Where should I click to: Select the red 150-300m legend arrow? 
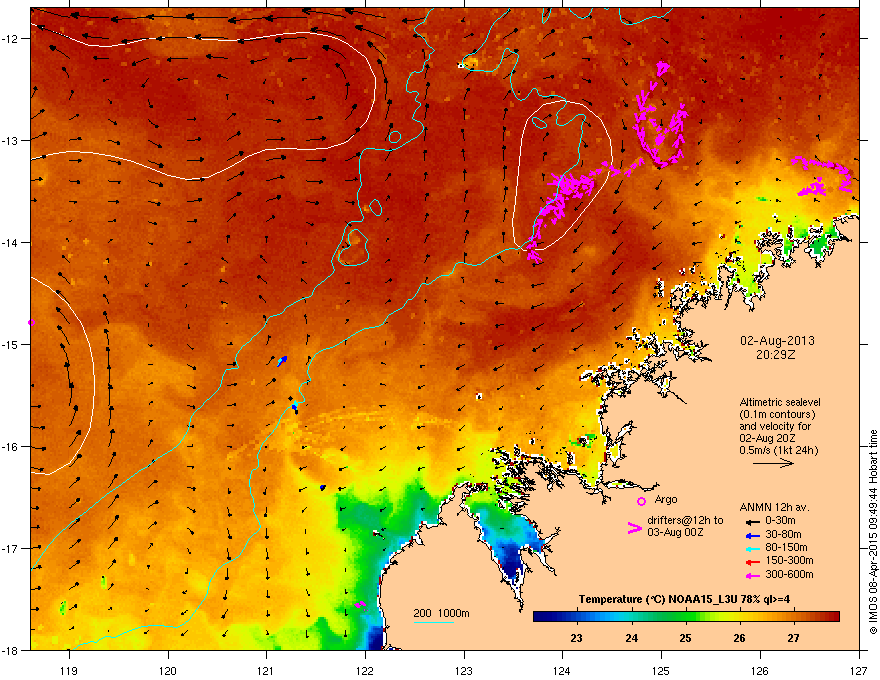(751, 562)
